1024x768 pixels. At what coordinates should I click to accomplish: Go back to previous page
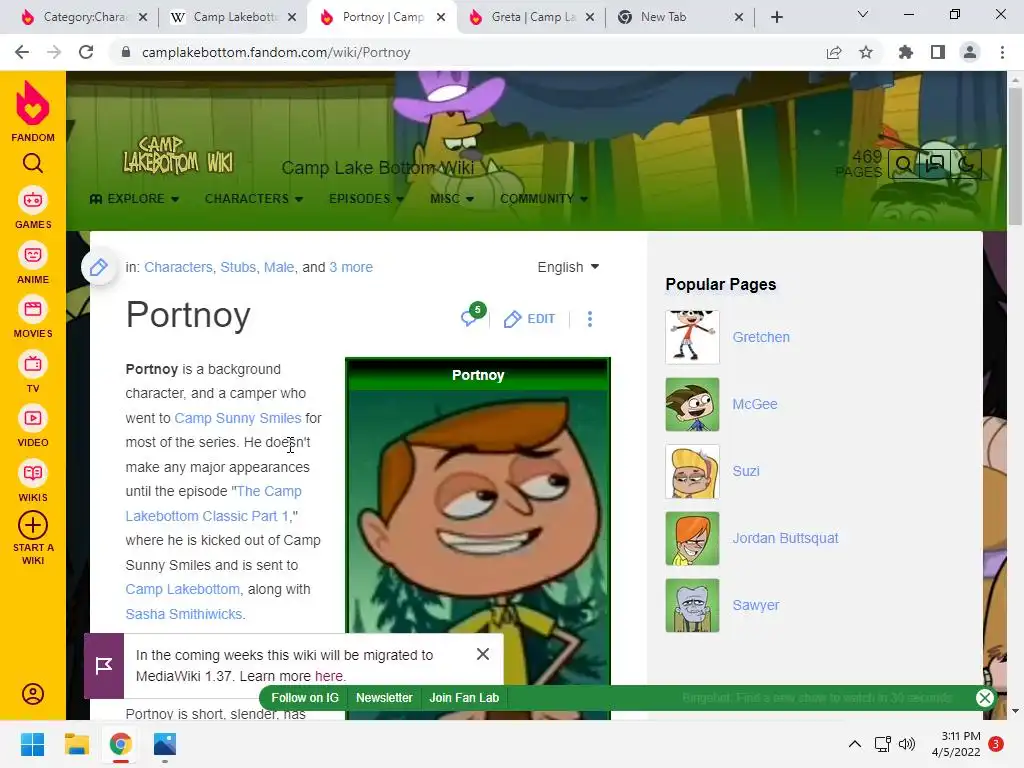[x=22, y=52]
